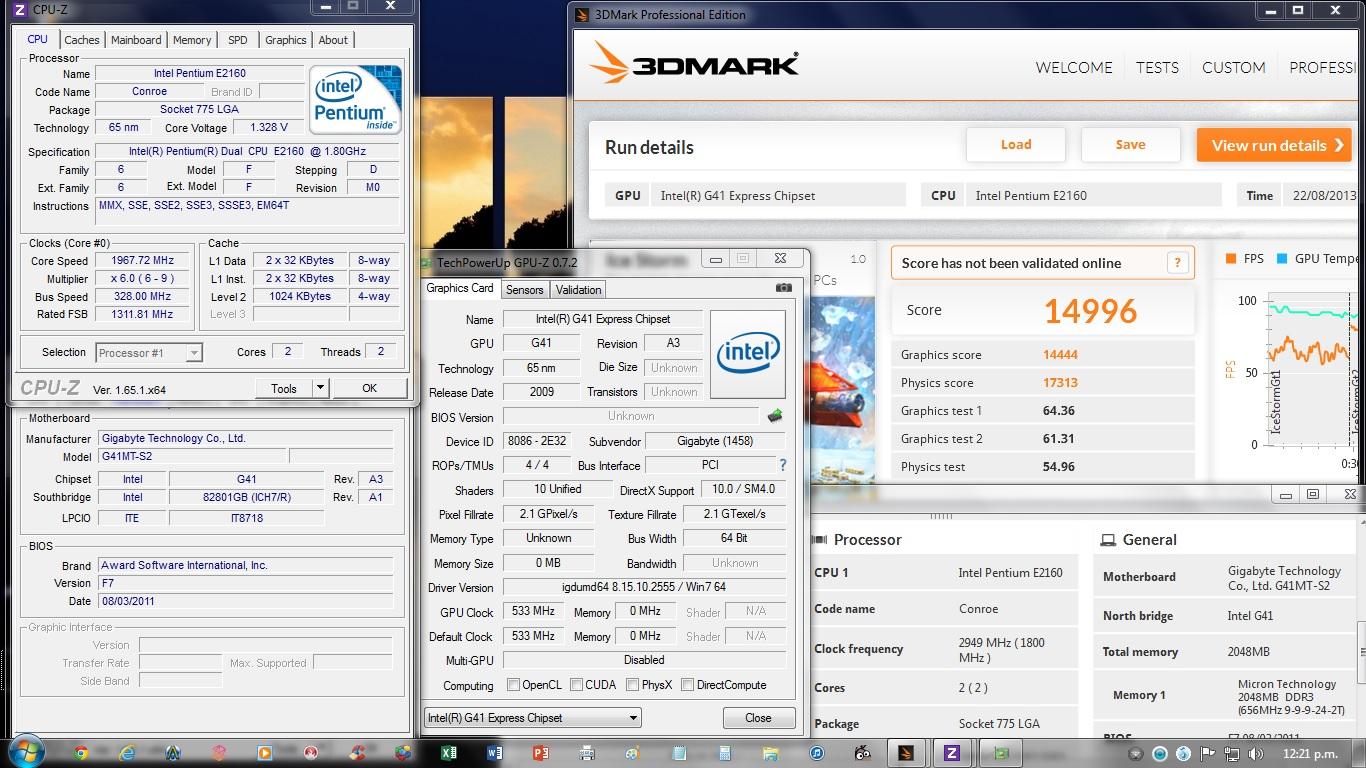The width and height of the screenshot is (1366, 768).
Task: Click the Tools button in CPU-Z
Action: pos(284,388)
